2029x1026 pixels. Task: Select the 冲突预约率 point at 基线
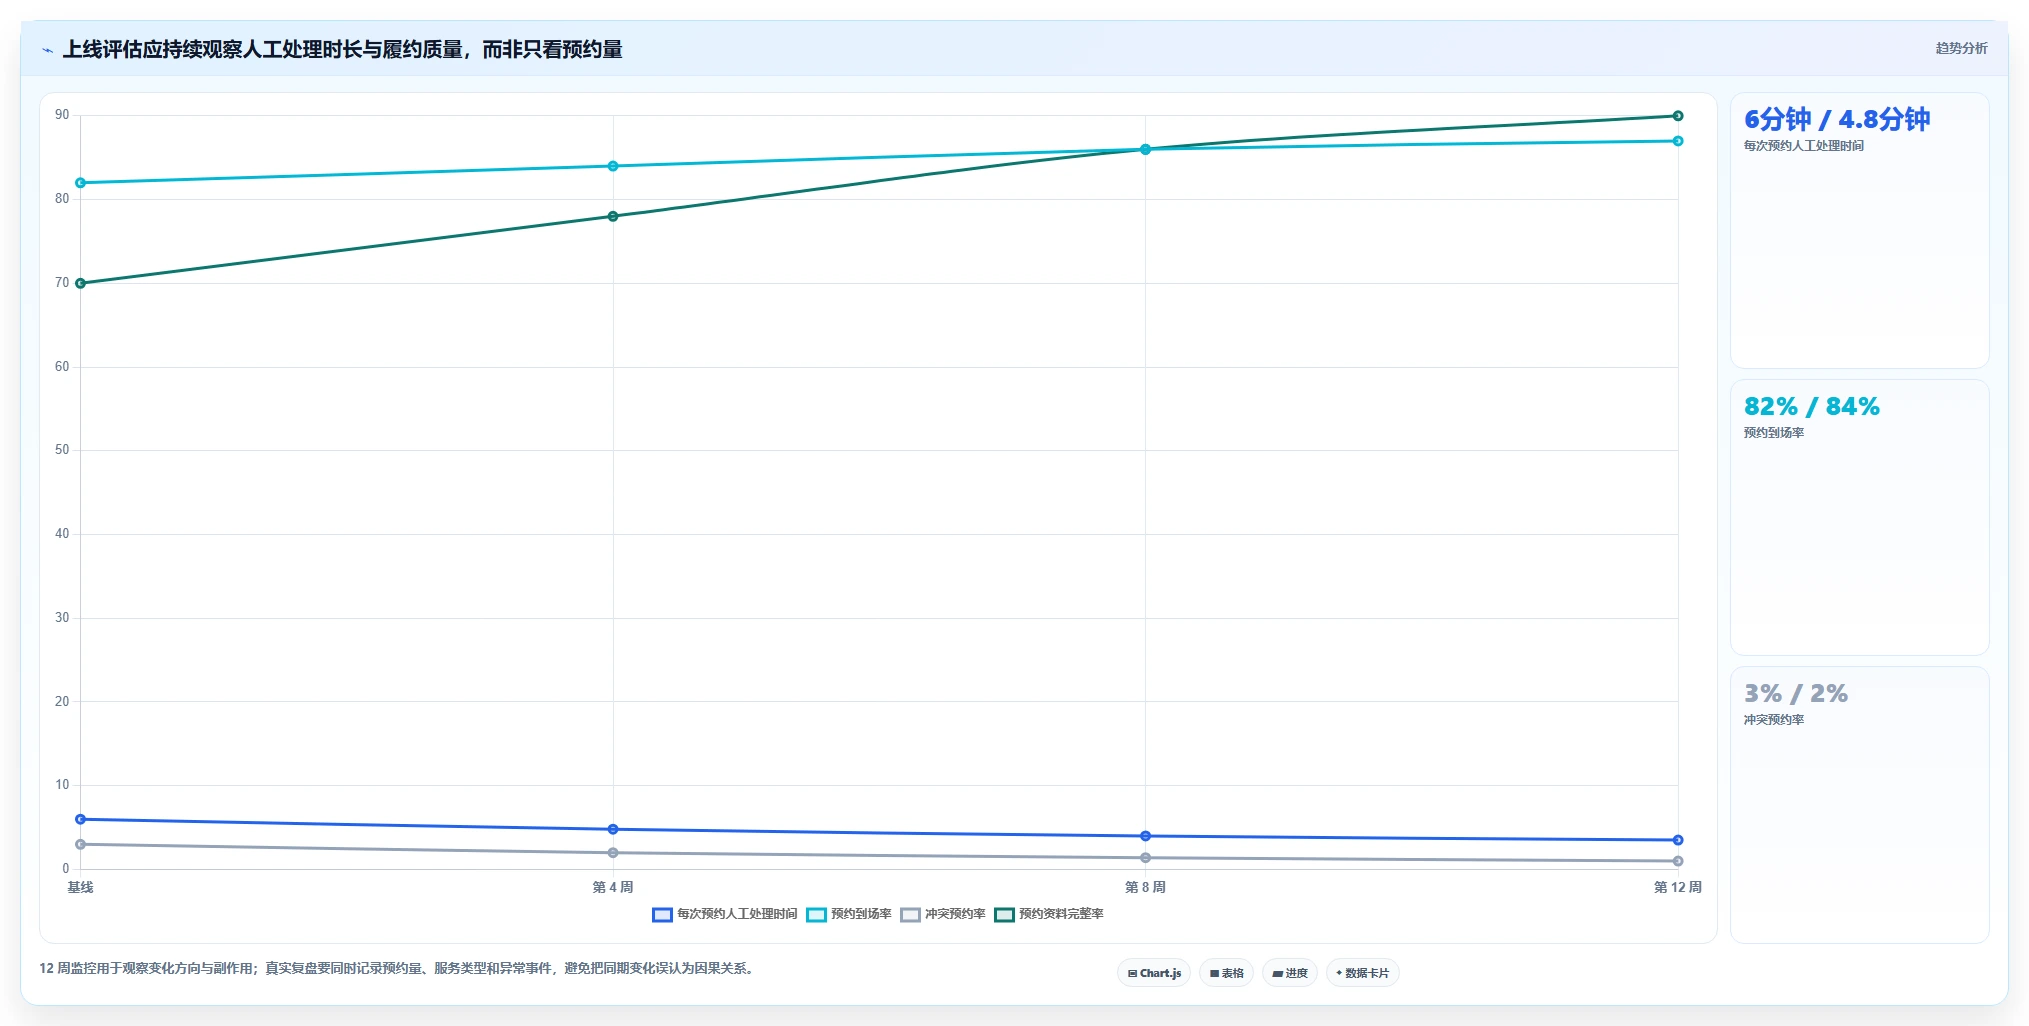tap(81, 844)
